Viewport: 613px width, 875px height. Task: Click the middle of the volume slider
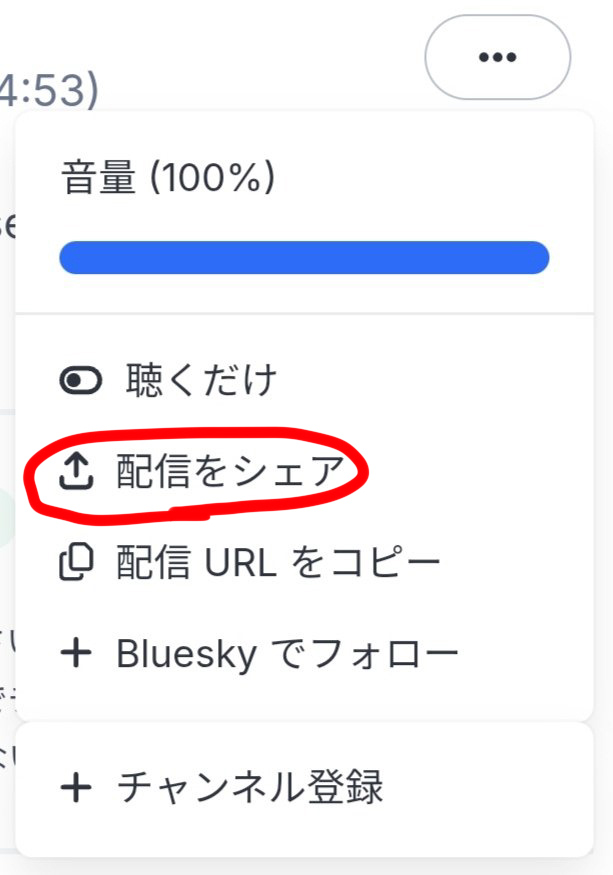[x=304, y=258]
